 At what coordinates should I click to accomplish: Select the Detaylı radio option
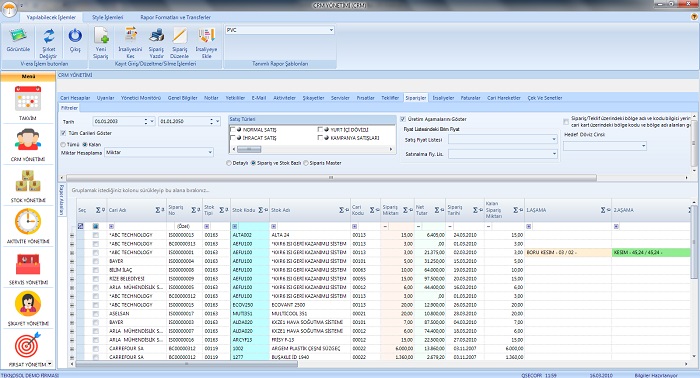pyautogui.click(x=229, y=163)
